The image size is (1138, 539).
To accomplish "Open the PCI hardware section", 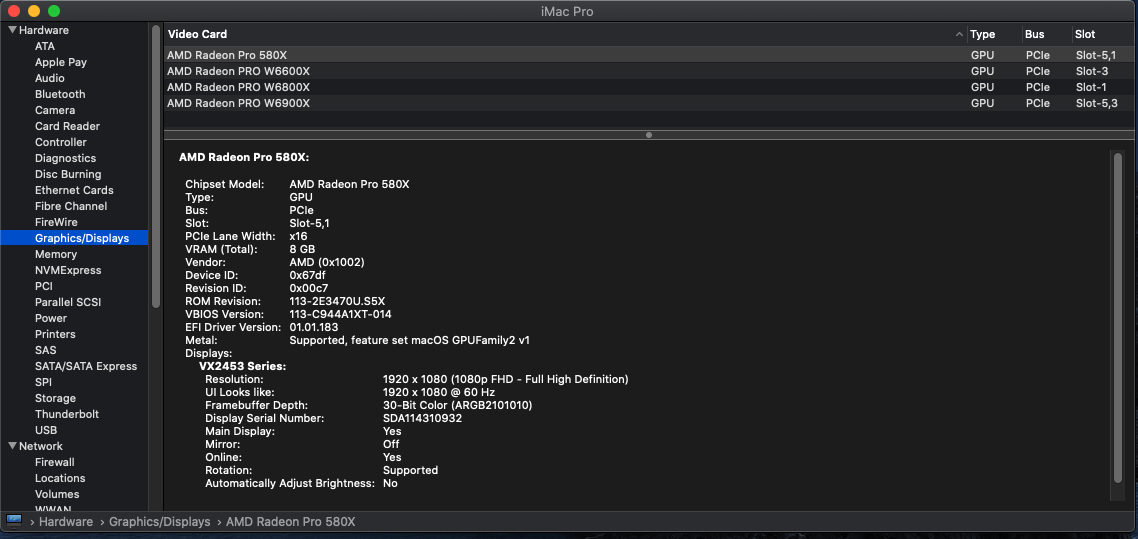I will 44,286.
